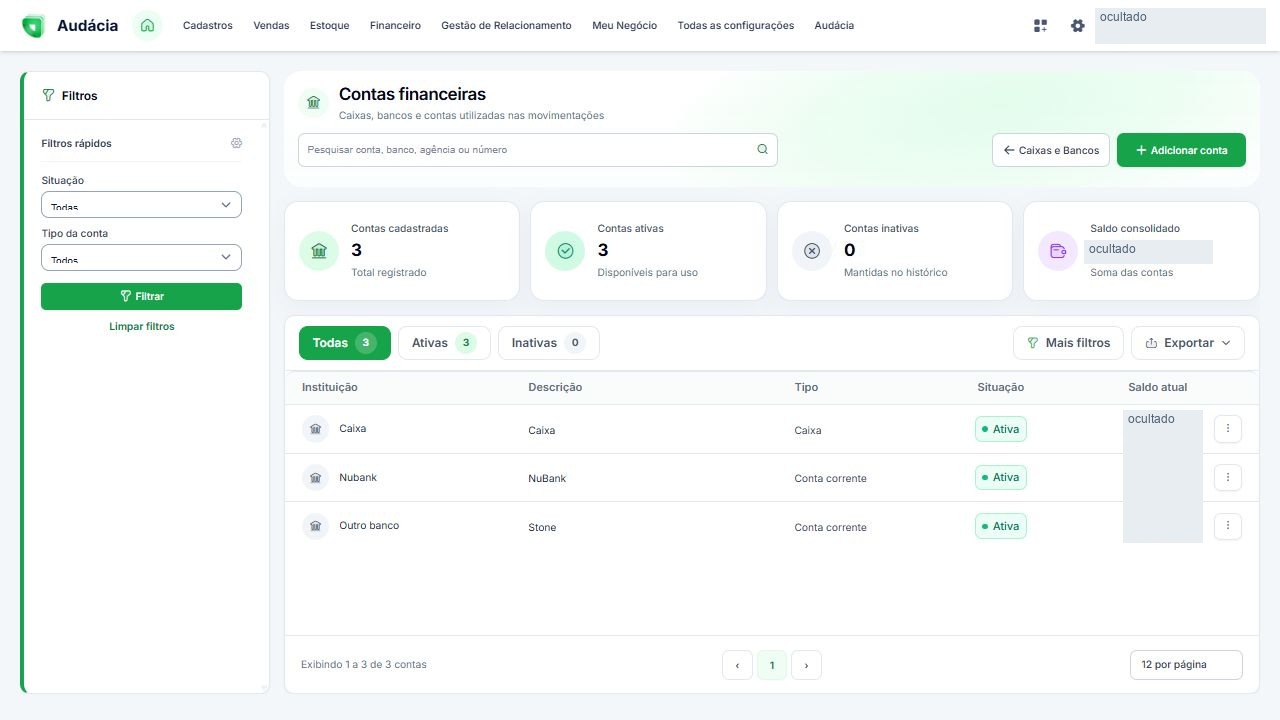Click the Audácia shield logo
This screenshot has height=720, width=1280.
tap(33, 26)
